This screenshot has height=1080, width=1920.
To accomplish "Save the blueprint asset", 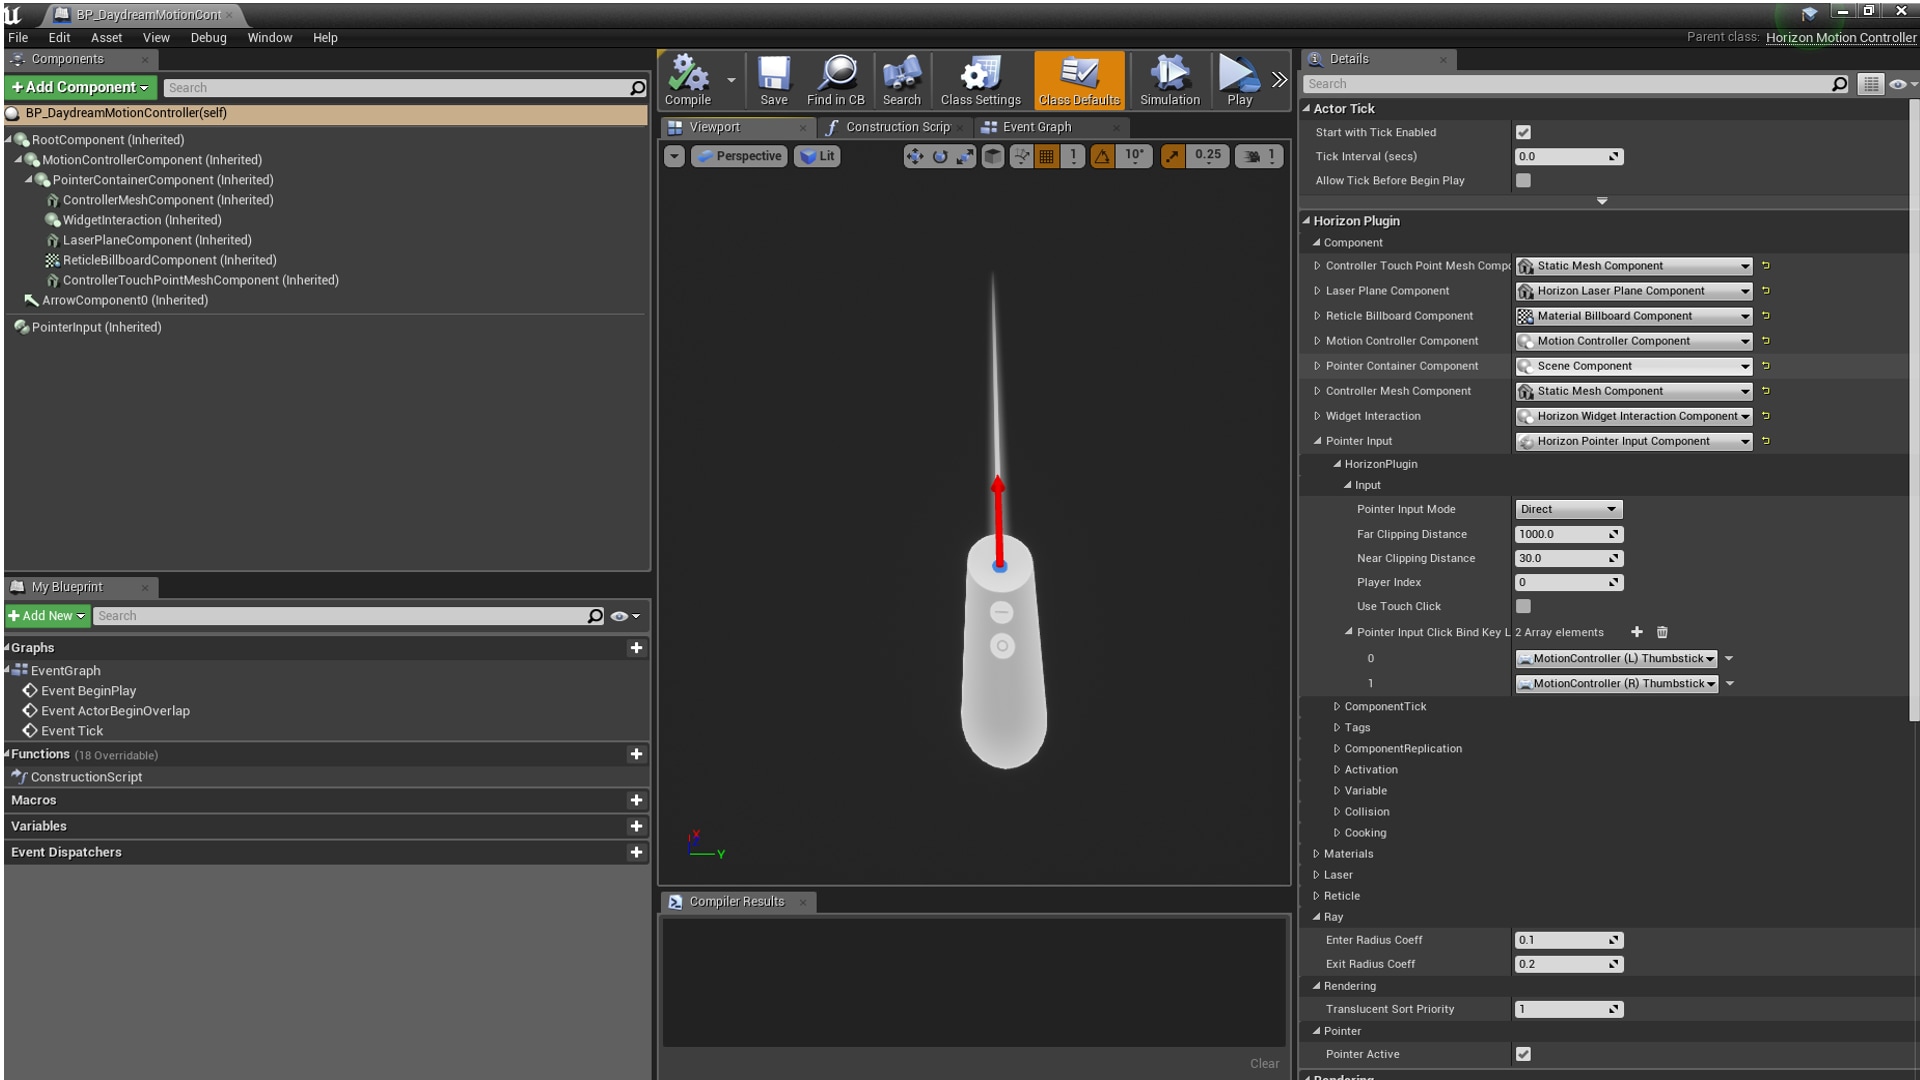I will click(x=773, y=80).
